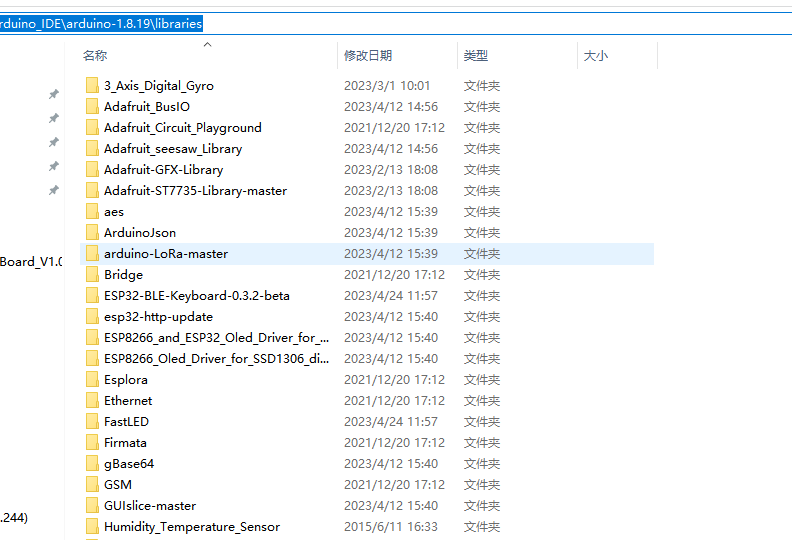Select the ESP32-BLE-Keyboard-0.3.2-beta folder name

[197, 296]
